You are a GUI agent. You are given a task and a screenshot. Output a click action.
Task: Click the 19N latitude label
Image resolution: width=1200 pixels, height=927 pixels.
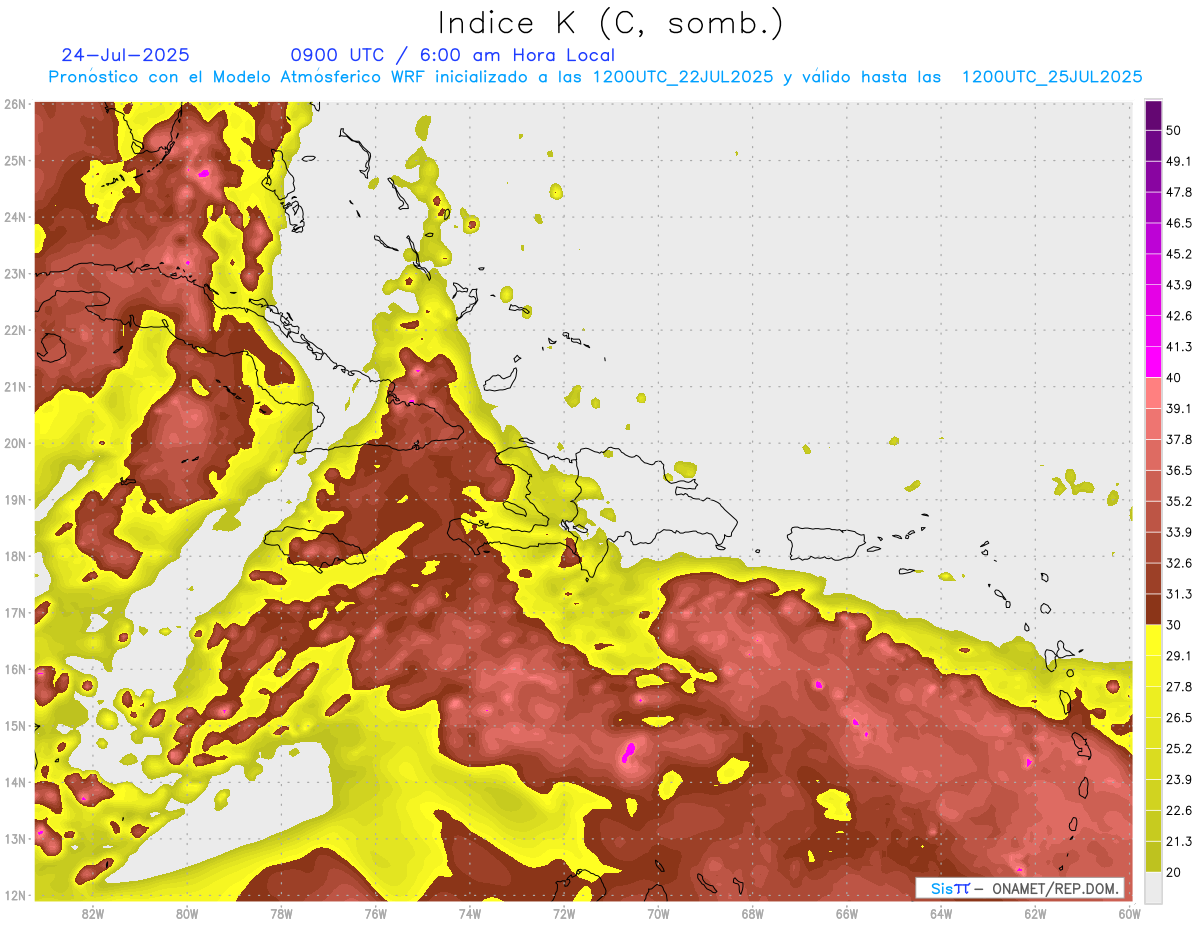click(15, 500)
